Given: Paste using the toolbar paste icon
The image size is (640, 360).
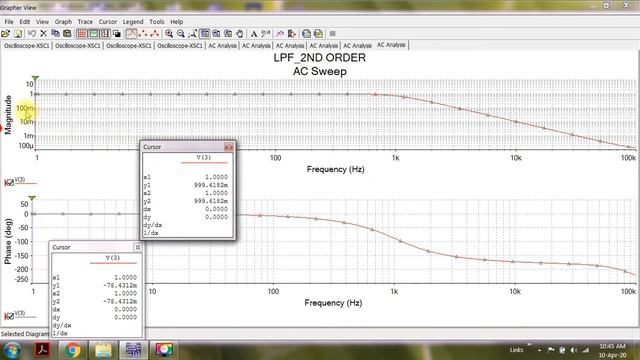Looking at the screenshot, I should [x=67, y=34].
